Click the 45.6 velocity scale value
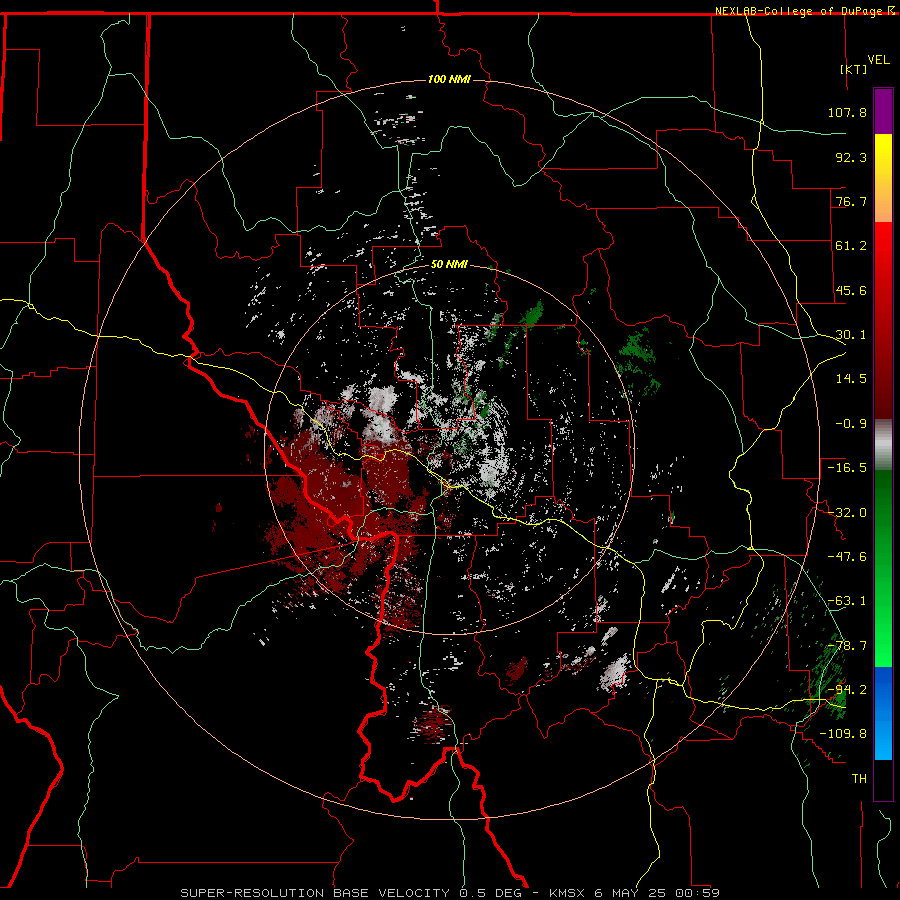Screen dimensions: 900x900 click(x=851, y=290)
